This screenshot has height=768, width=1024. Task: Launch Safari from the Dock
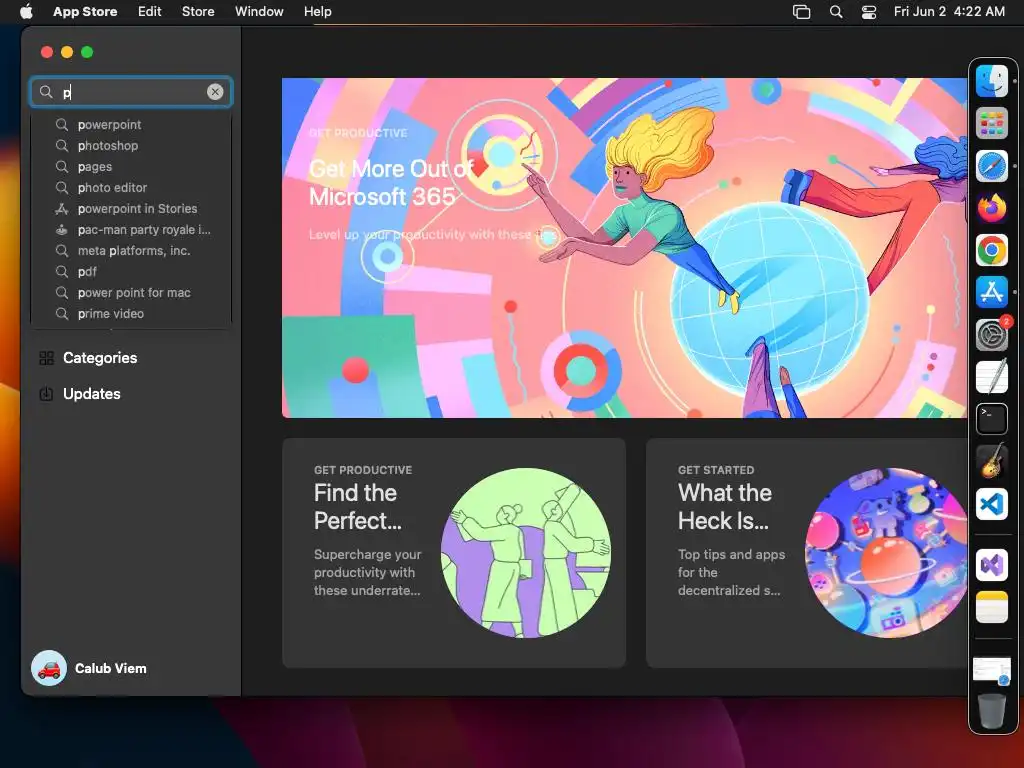(991, 166)
